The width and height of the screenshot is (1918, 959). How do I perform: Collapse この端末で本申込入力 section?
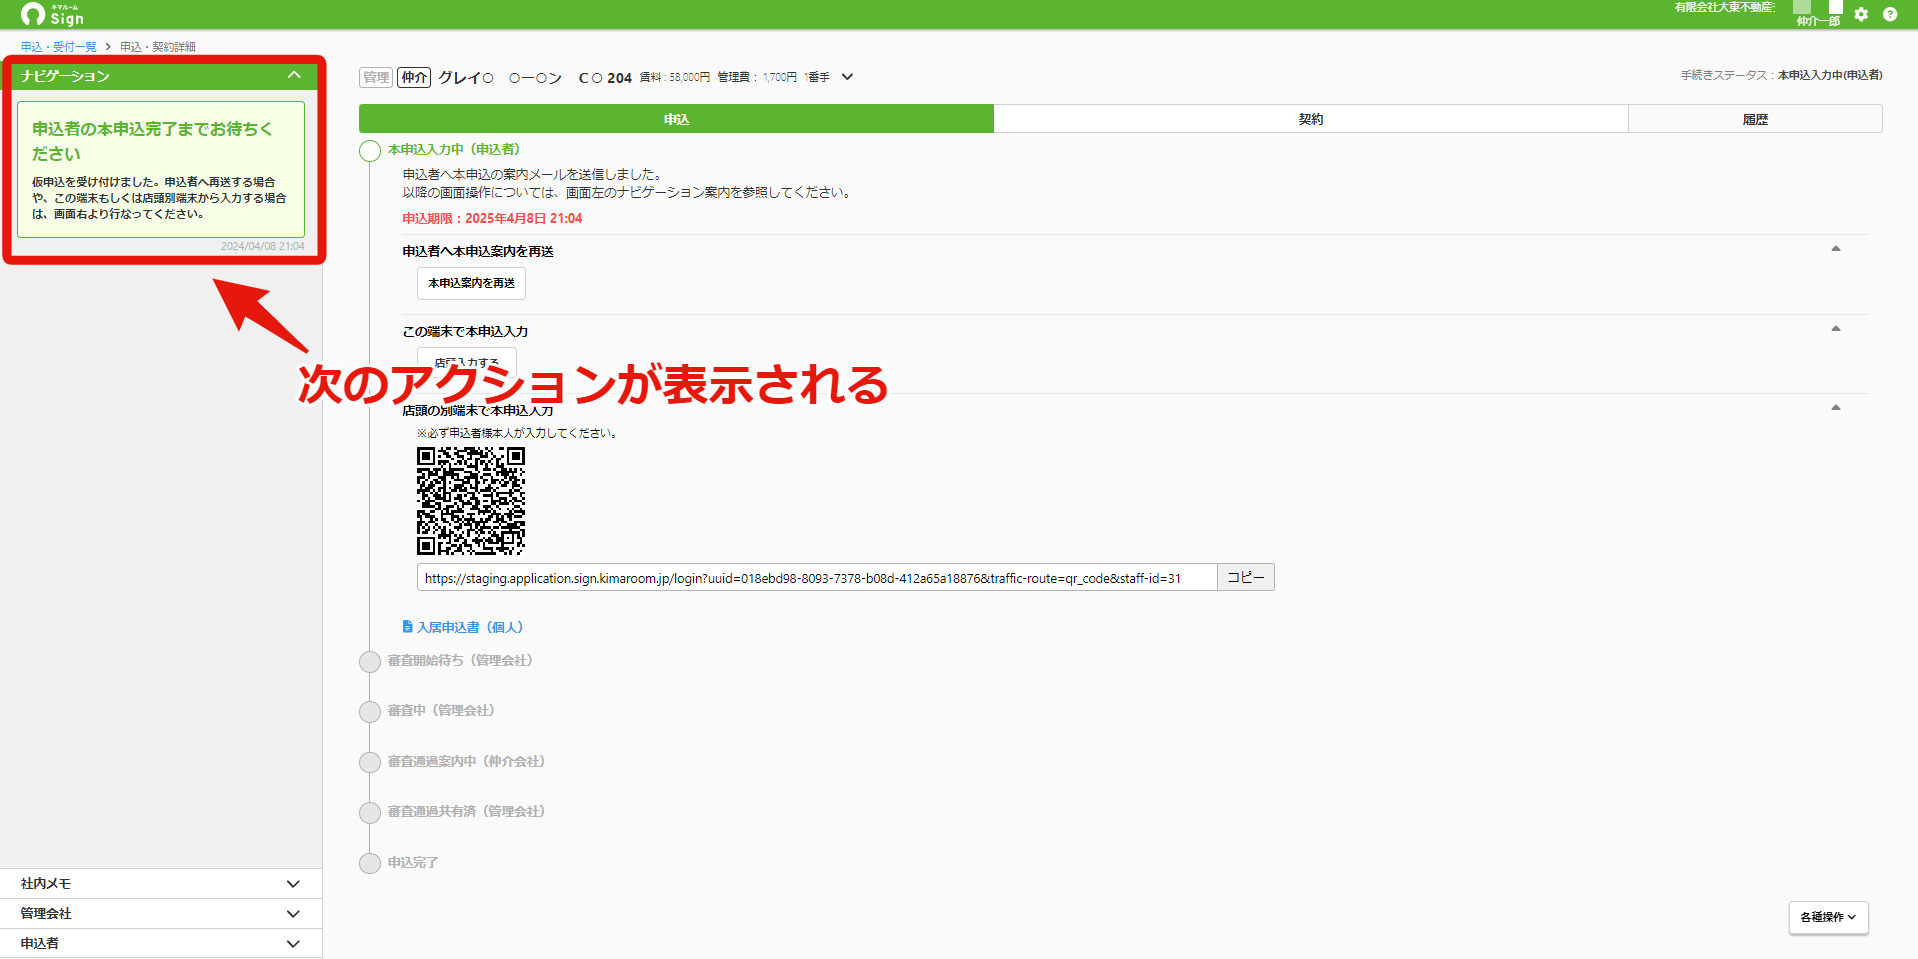tap(1836, 329)
